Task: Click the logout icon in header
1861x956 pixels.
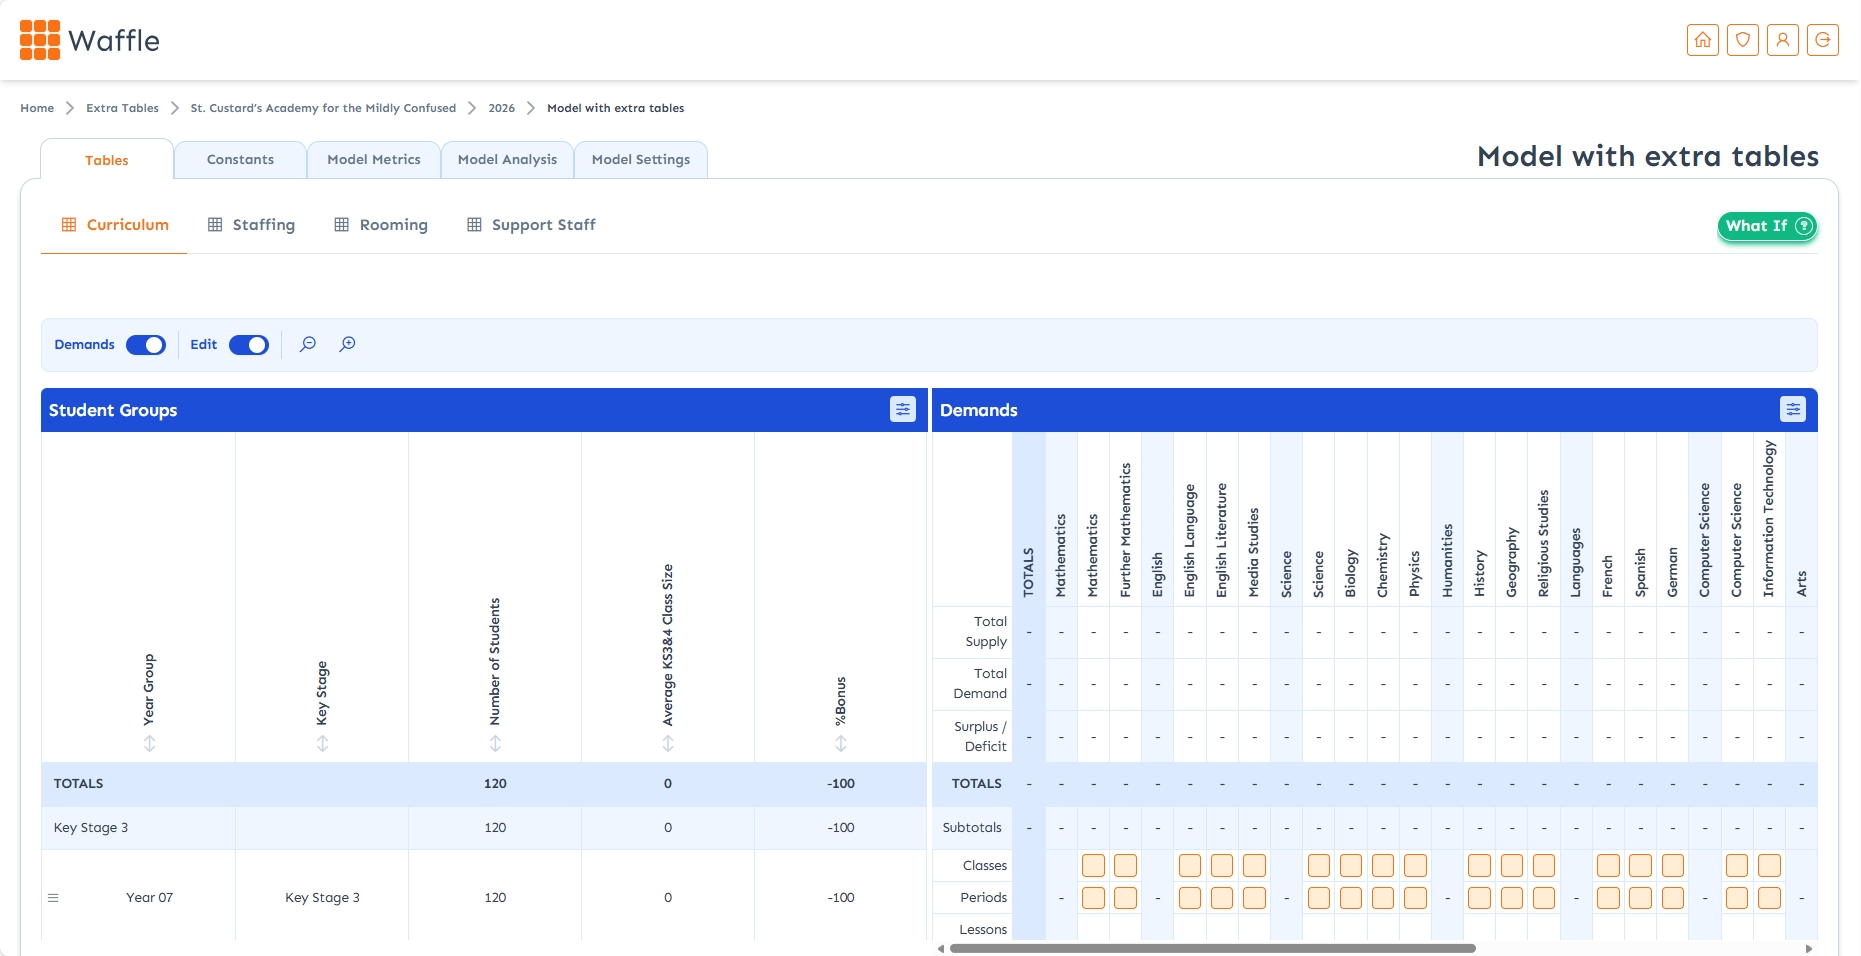Action: [x=1822, y=40]
